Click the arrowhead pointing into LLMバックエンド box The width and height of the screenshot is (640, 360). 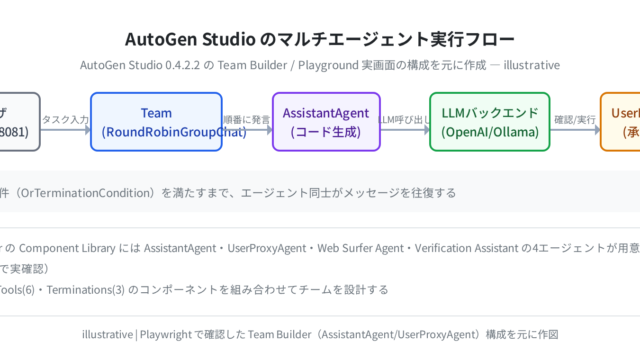[x=427, y=130]
